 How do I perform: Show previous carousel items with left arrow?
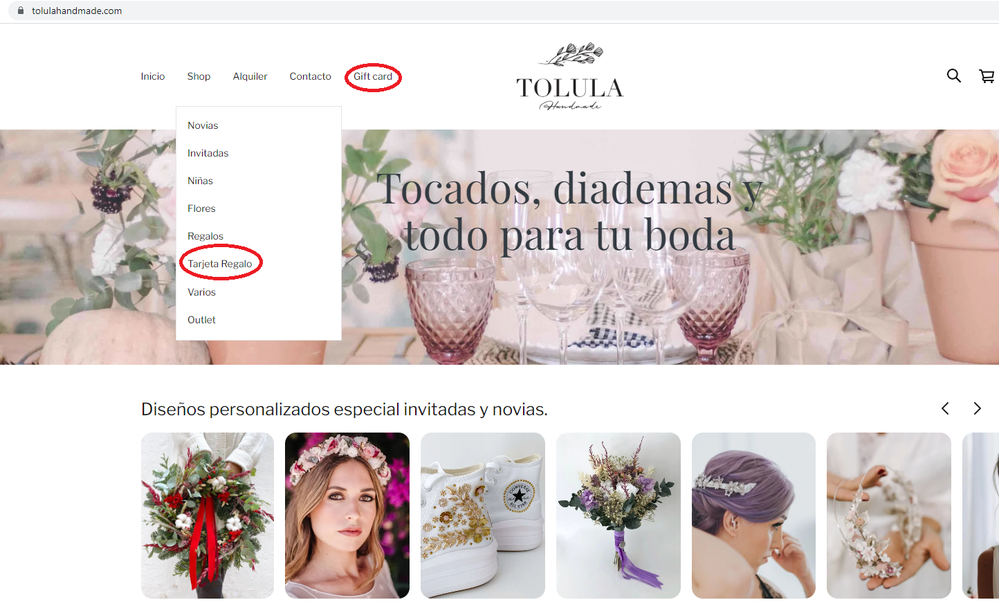click(x=945, y=408)
